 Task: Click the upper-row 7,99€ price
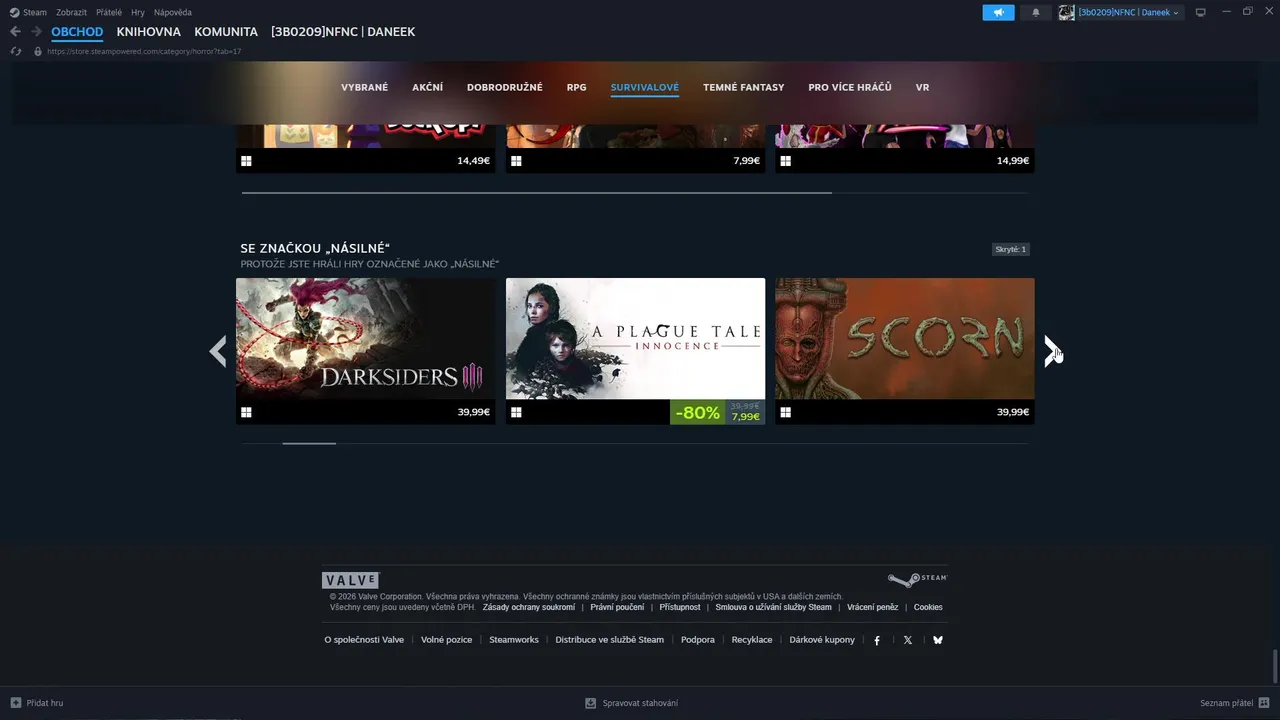(x=746, y=160)
